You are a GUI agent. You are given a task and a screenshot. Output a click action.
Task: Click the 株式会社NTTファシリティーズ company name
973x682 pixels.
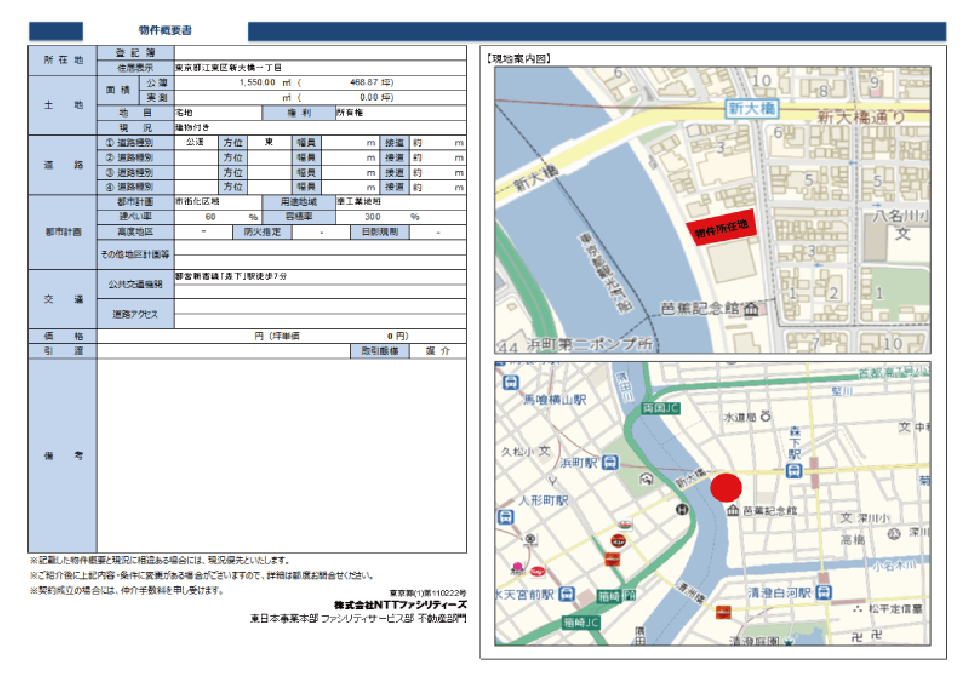400,605
